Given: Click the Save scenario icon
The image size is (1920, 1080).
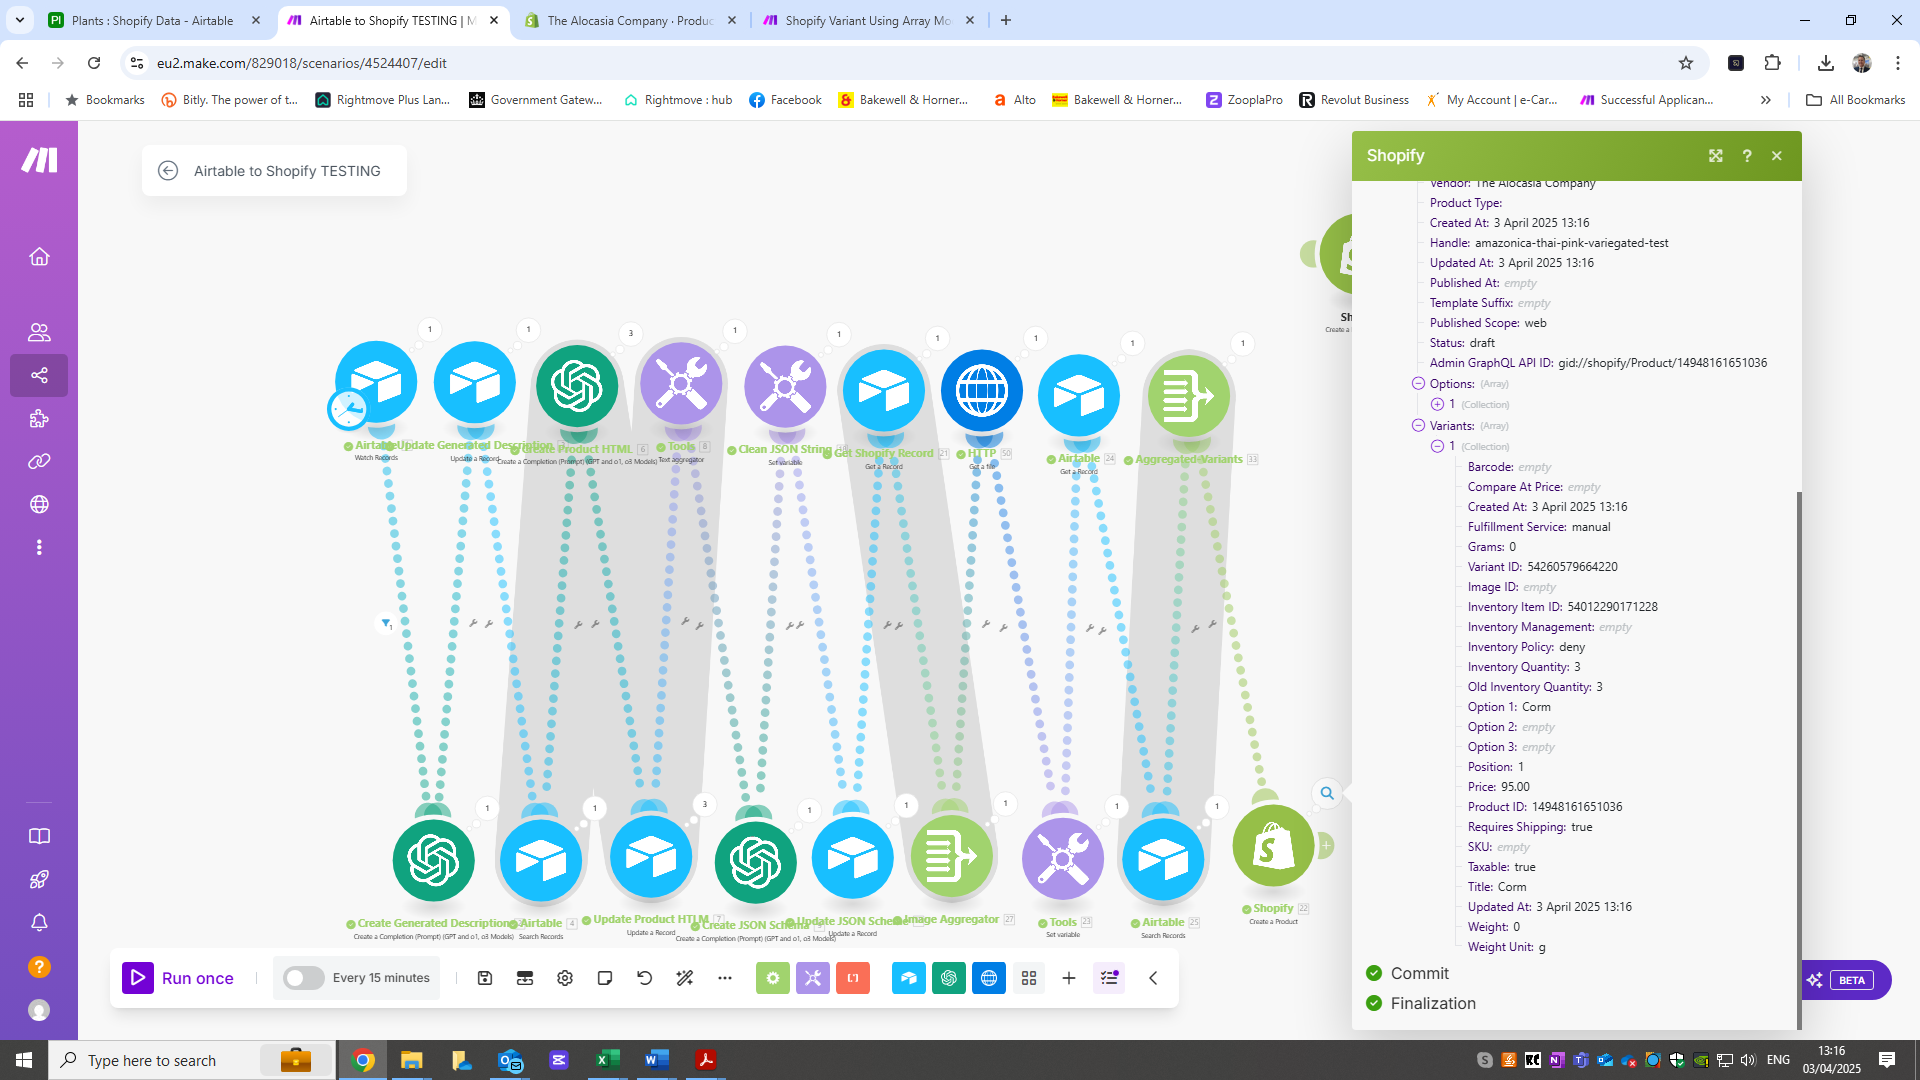Looking at the screenshot, I should coord(485,978).
